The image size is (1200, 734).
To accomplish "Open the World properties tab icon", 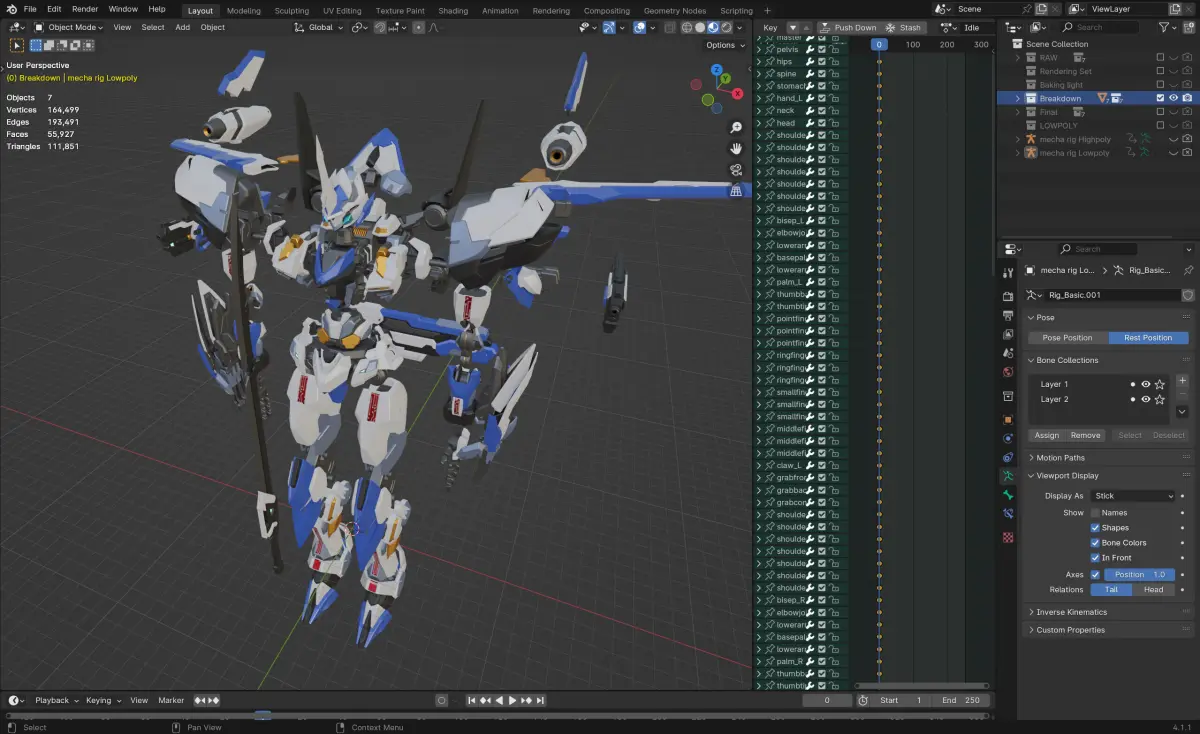I will (x=1008, y=372).
